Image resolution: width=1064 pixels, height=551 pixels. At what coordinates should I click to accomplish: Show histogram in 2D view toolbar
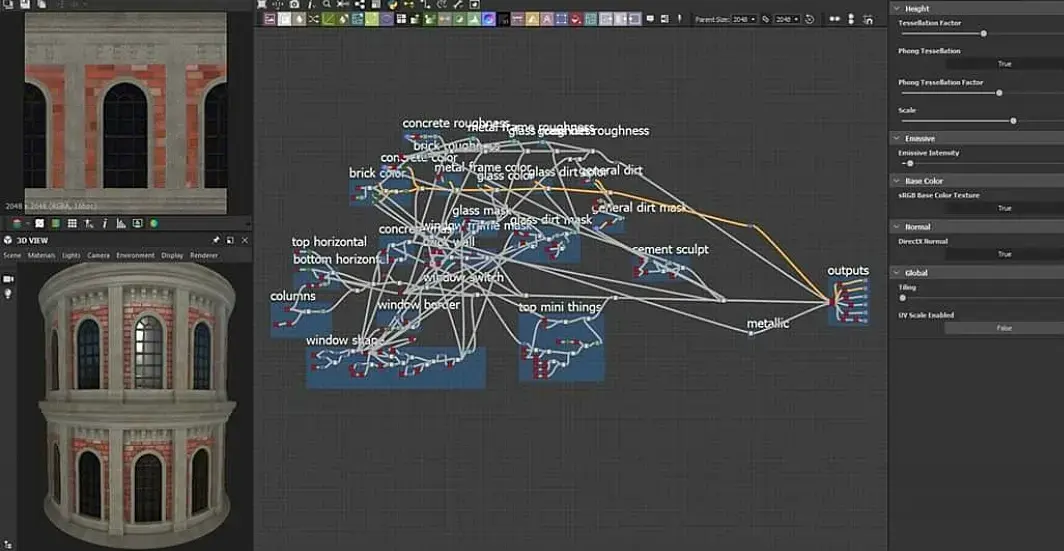pos(121,223)
